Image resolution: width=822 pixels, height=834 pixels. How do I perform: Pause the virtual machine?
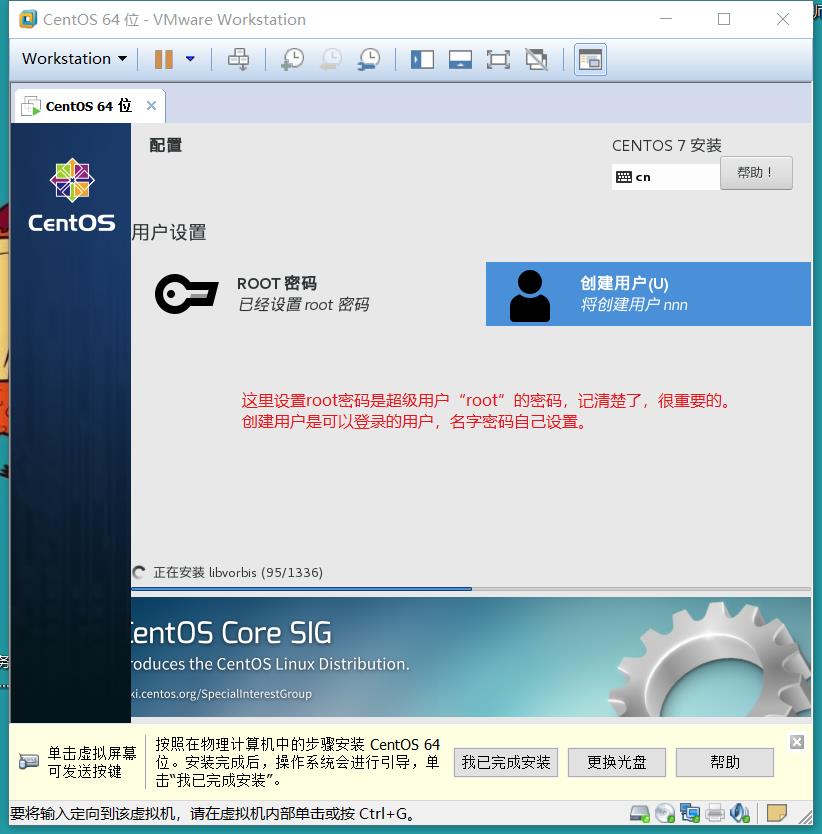[x=164, y=59]
